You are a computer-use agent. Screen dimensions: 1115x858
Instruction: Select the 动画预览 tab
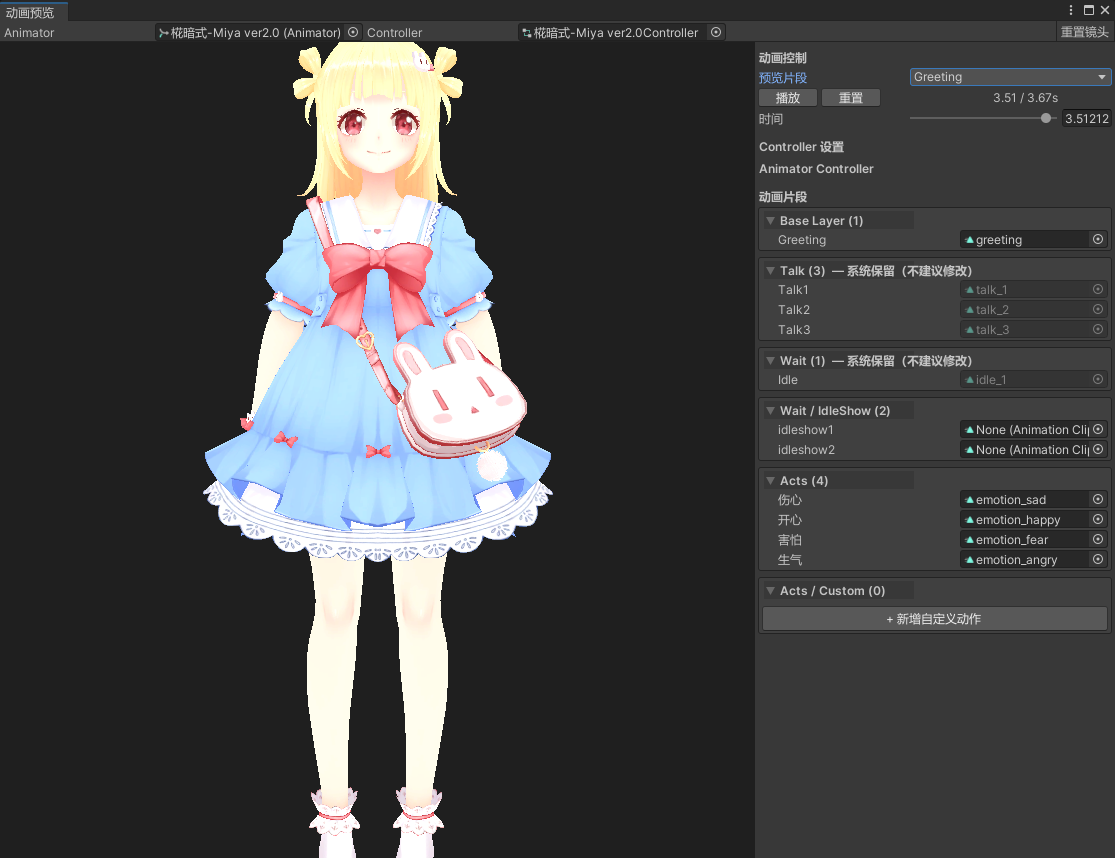30,12
